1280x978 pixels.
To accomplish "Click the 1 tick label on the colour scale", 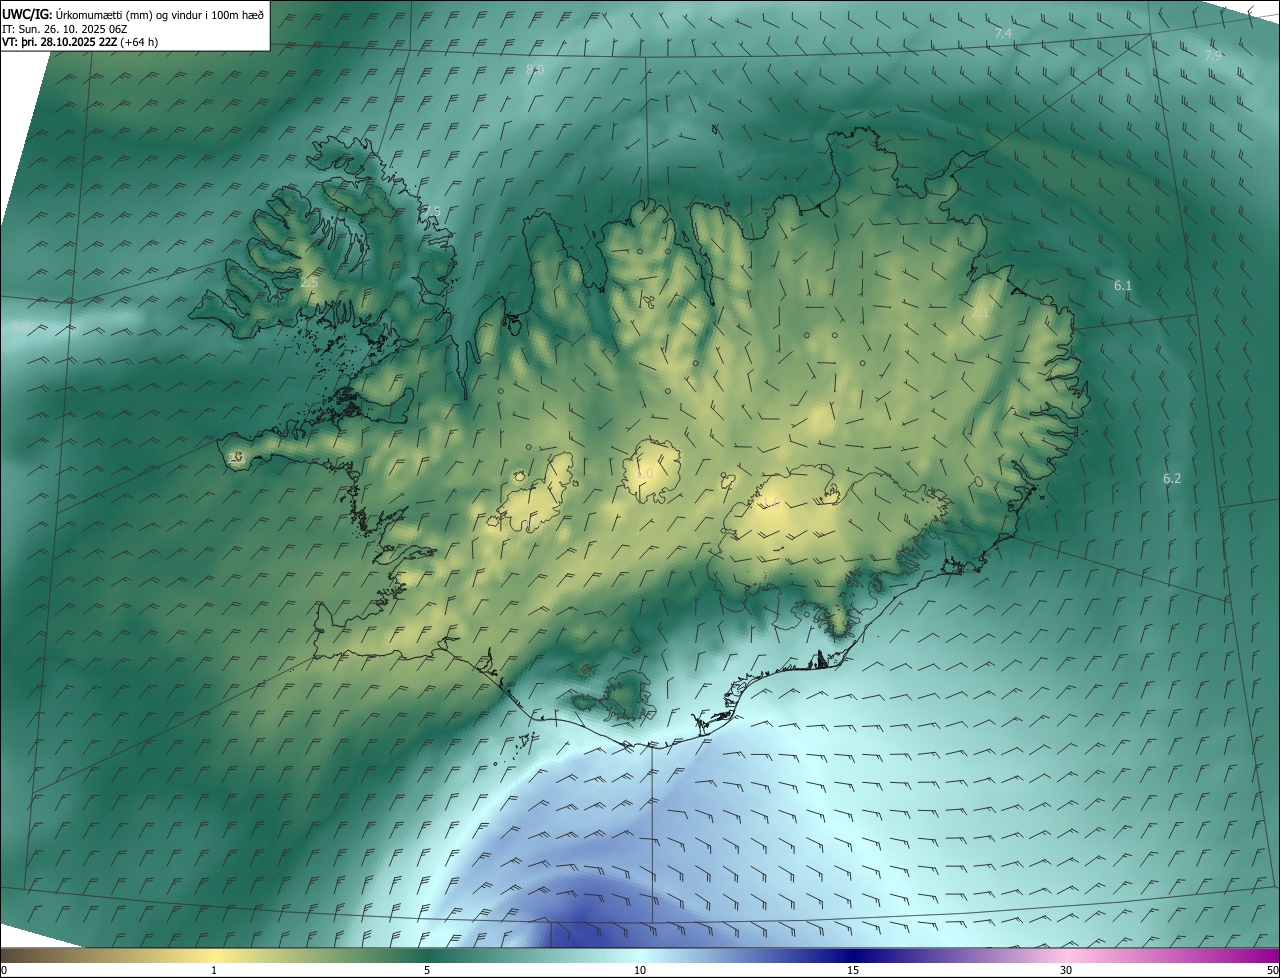I will 214,970.
